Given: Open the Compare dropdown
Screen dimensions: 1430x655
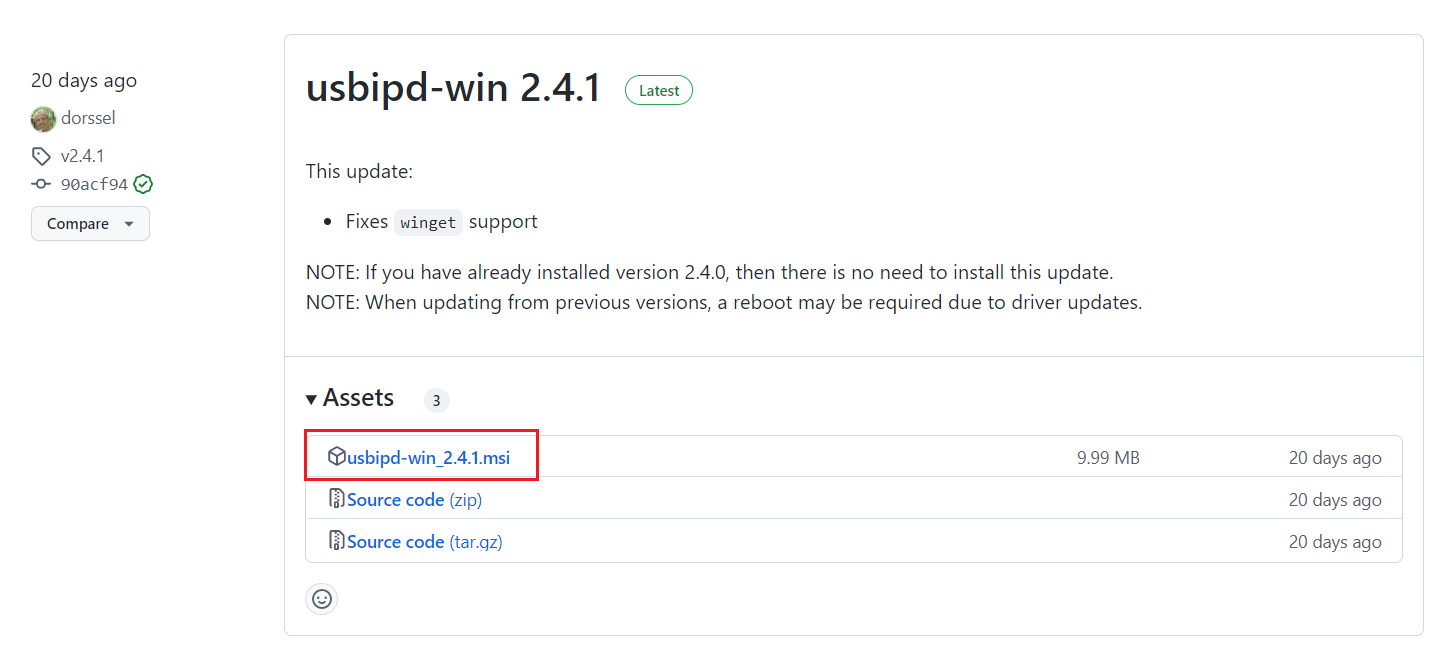Looking at the screenshot, I should click(x=90, y=224).
